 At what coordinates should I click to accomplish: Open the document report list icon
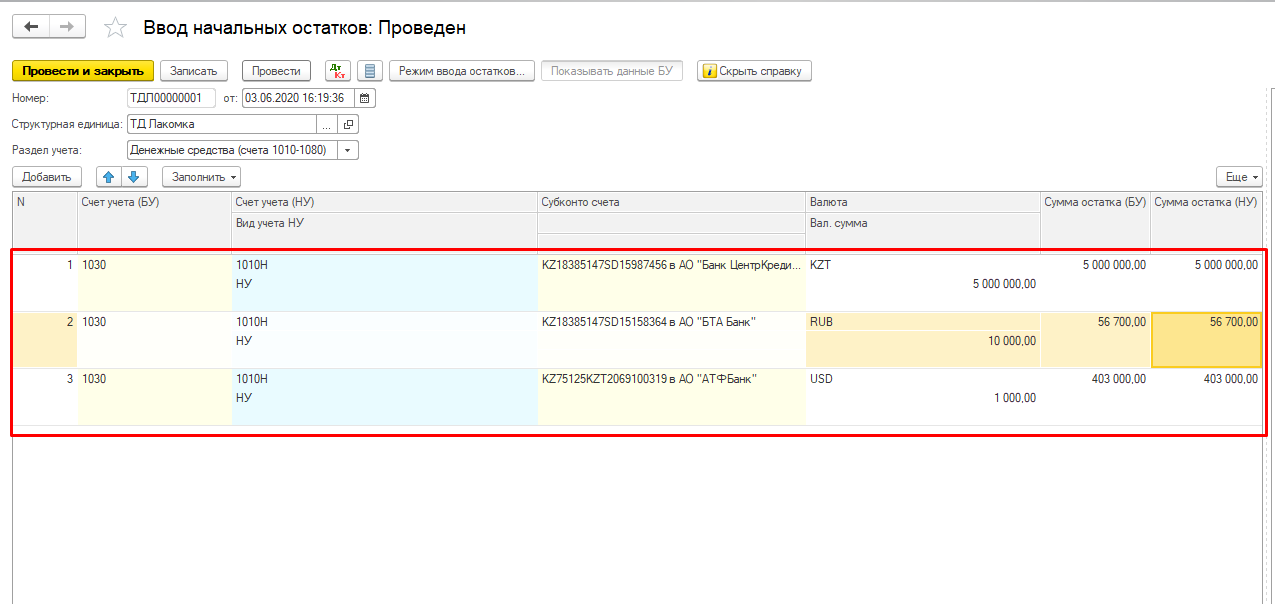[370, 71]
